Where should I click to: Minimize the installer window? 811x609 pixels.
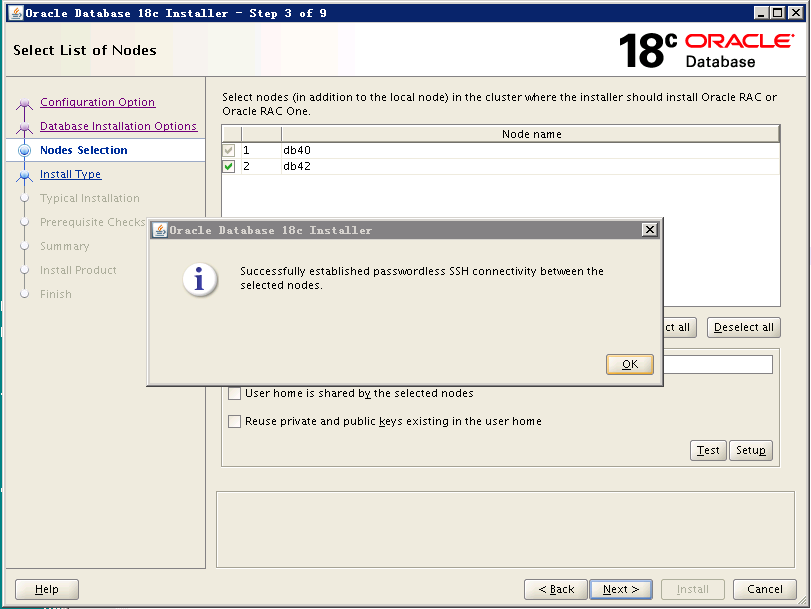click(x=760, y=13)
